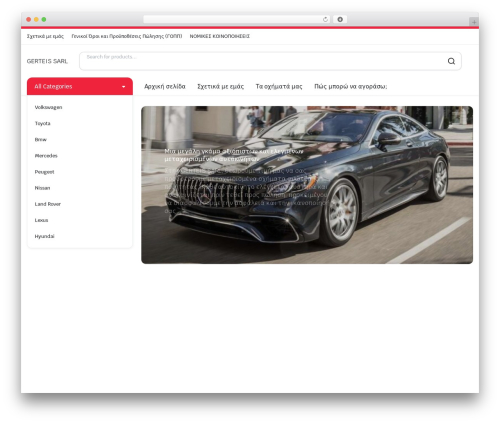Reload the page with the refresh icon
Viewport: 500px width, 423px height.
pos(325,20)
